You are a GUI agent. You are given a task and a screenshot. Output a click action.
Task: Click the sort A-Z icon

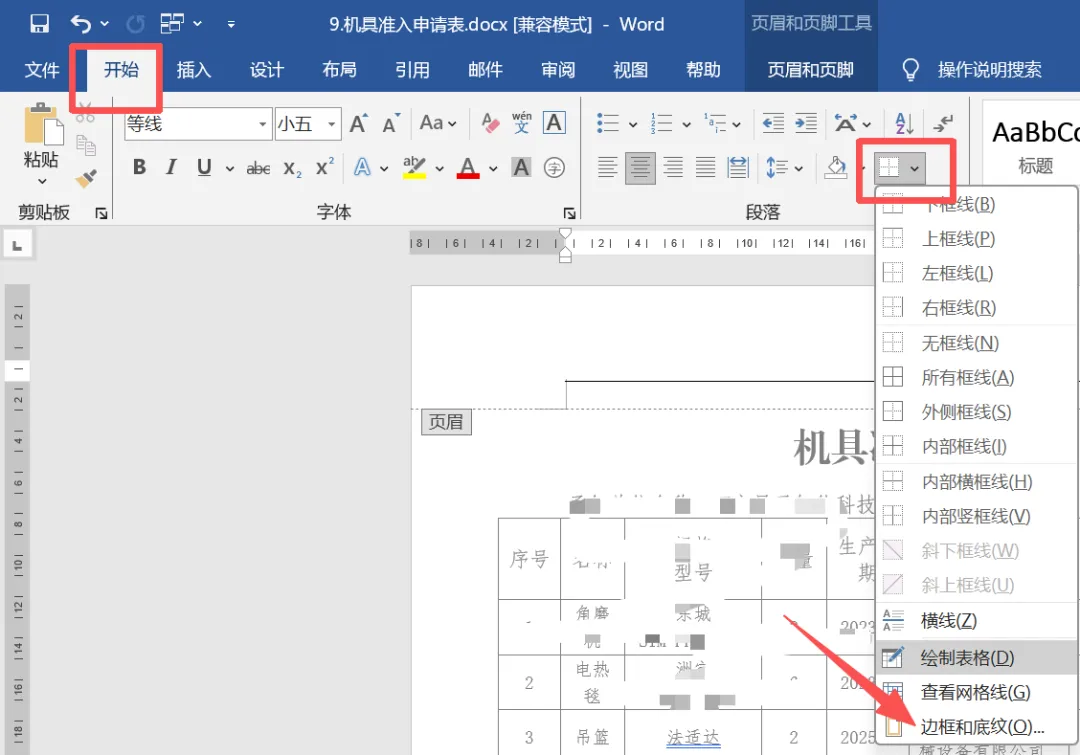pyautogui.click(x=904, y=124)
